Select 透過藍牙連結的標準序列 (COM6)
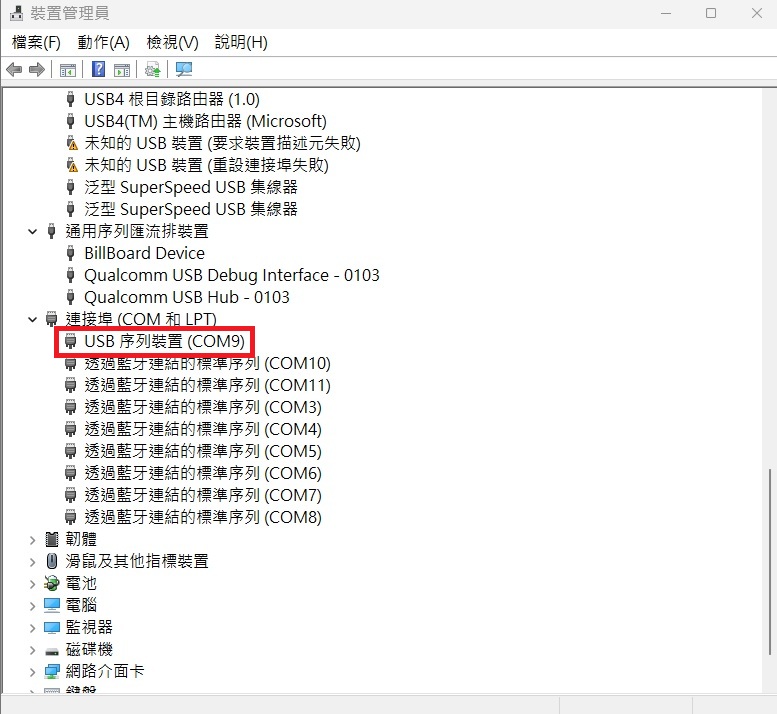The height and width of the screenshot is (714, 777). pos(203,473)
